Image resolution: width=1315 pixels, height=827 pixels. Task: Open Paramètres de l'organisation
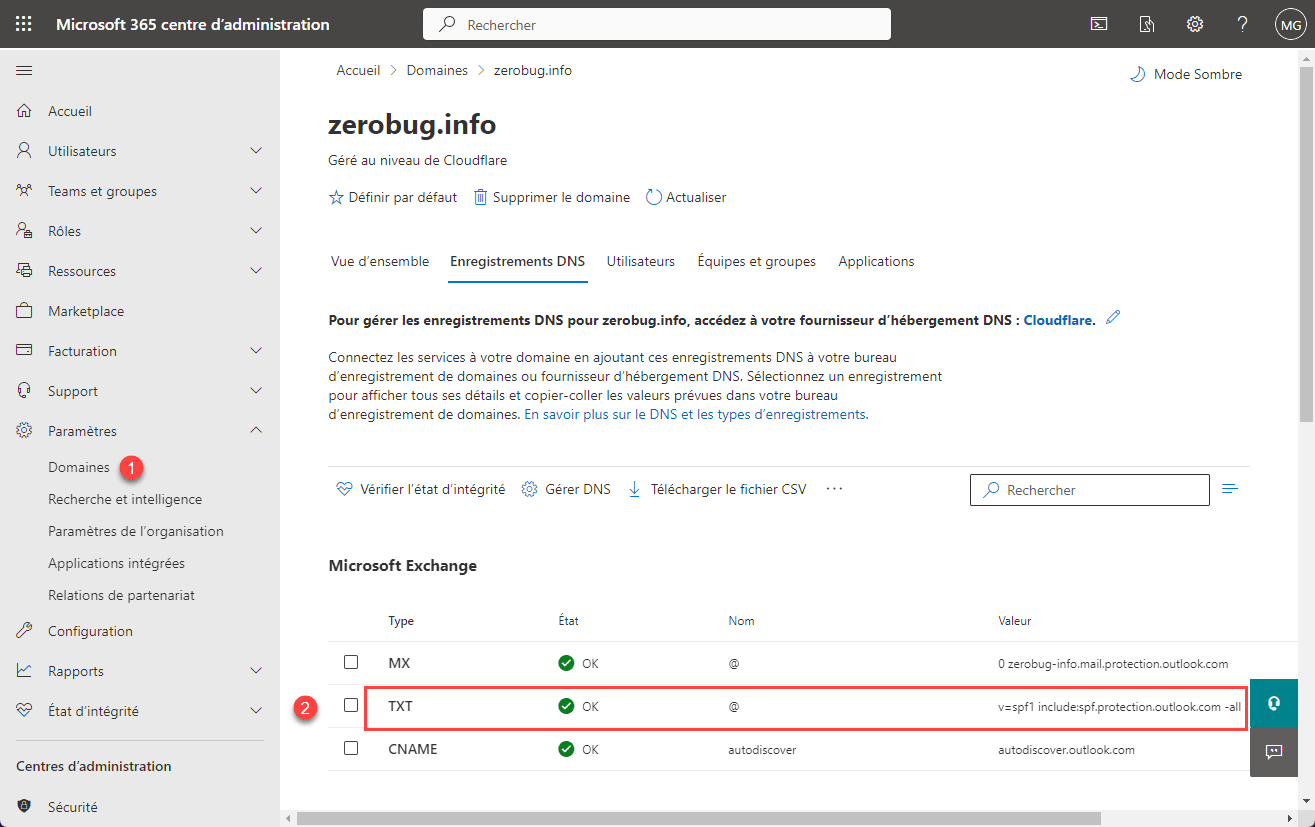(x=136, y=531)
